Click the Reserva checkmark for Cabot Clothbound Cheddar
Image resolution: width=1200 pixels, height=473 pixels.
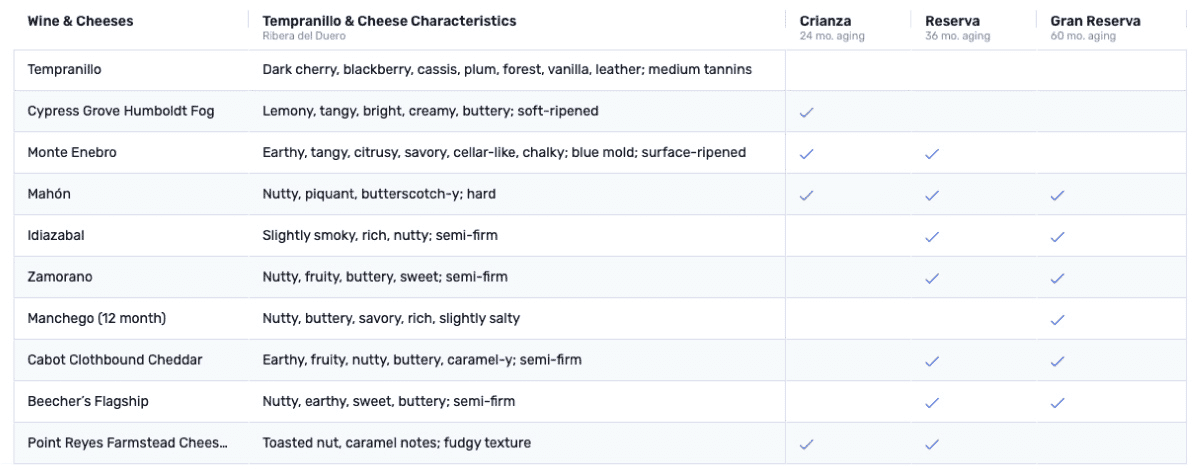[x=932, y=361]
